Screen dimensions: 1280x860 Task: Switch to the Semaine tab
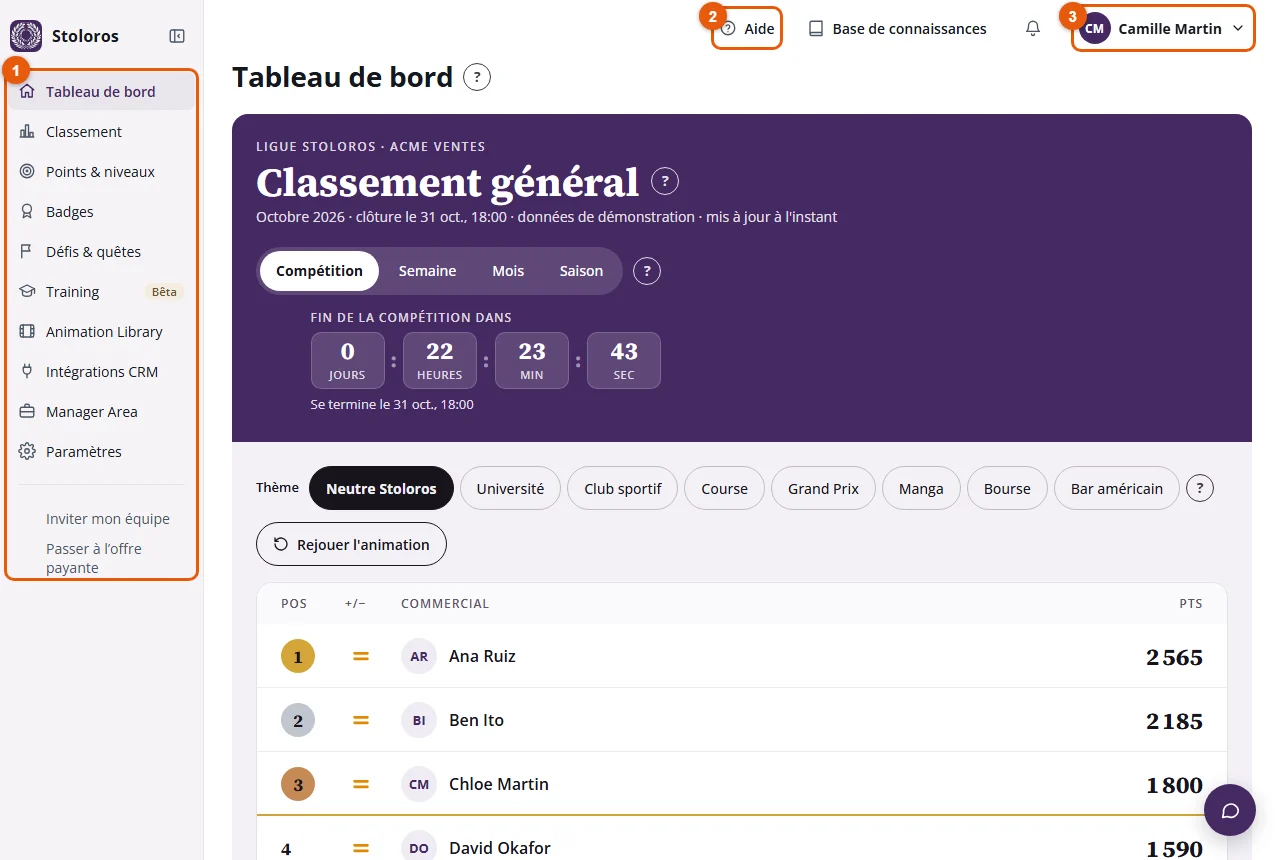point(427,271)
